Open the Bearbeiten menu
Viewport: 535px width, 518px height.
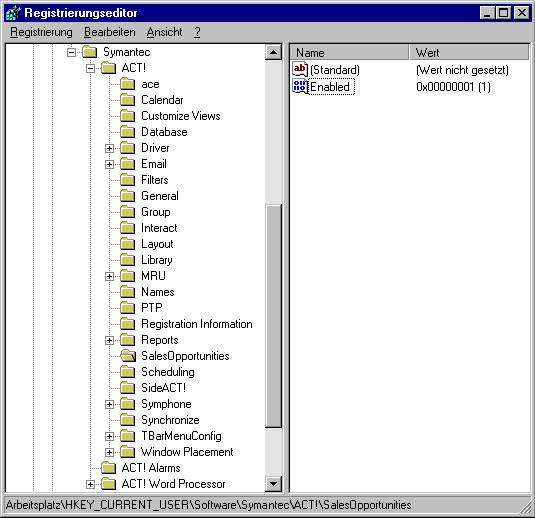[x=110, y=32]
